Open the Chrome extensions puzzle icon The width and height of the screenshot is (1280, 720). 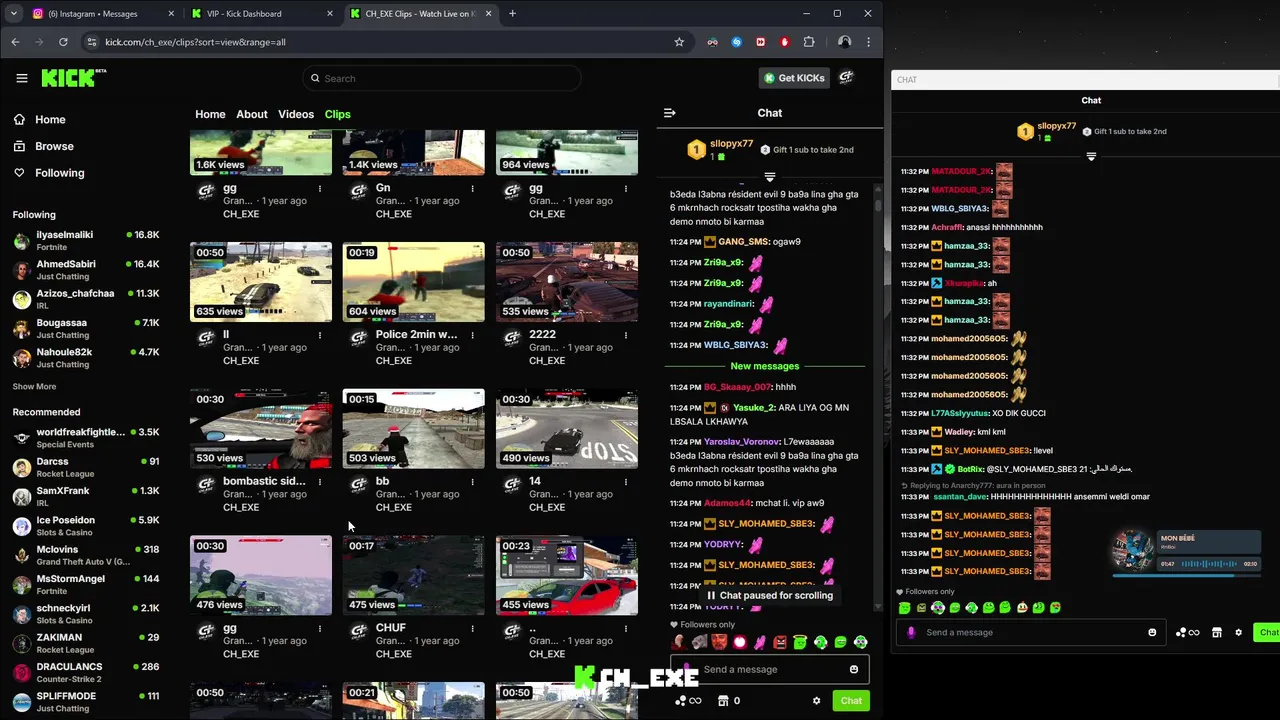[x=809, y=42]
